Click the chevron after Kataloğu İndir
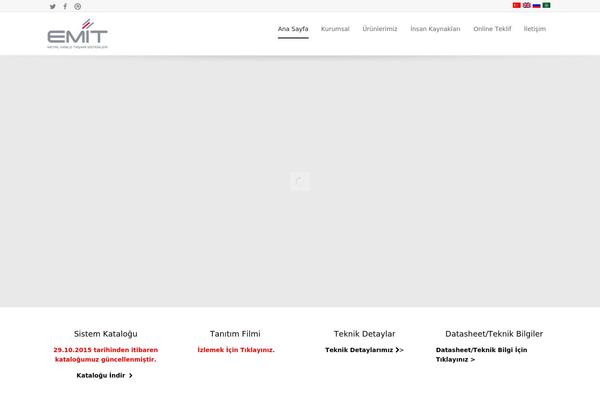The width and height of the screenshot is (600, 400). coord(131,376)
